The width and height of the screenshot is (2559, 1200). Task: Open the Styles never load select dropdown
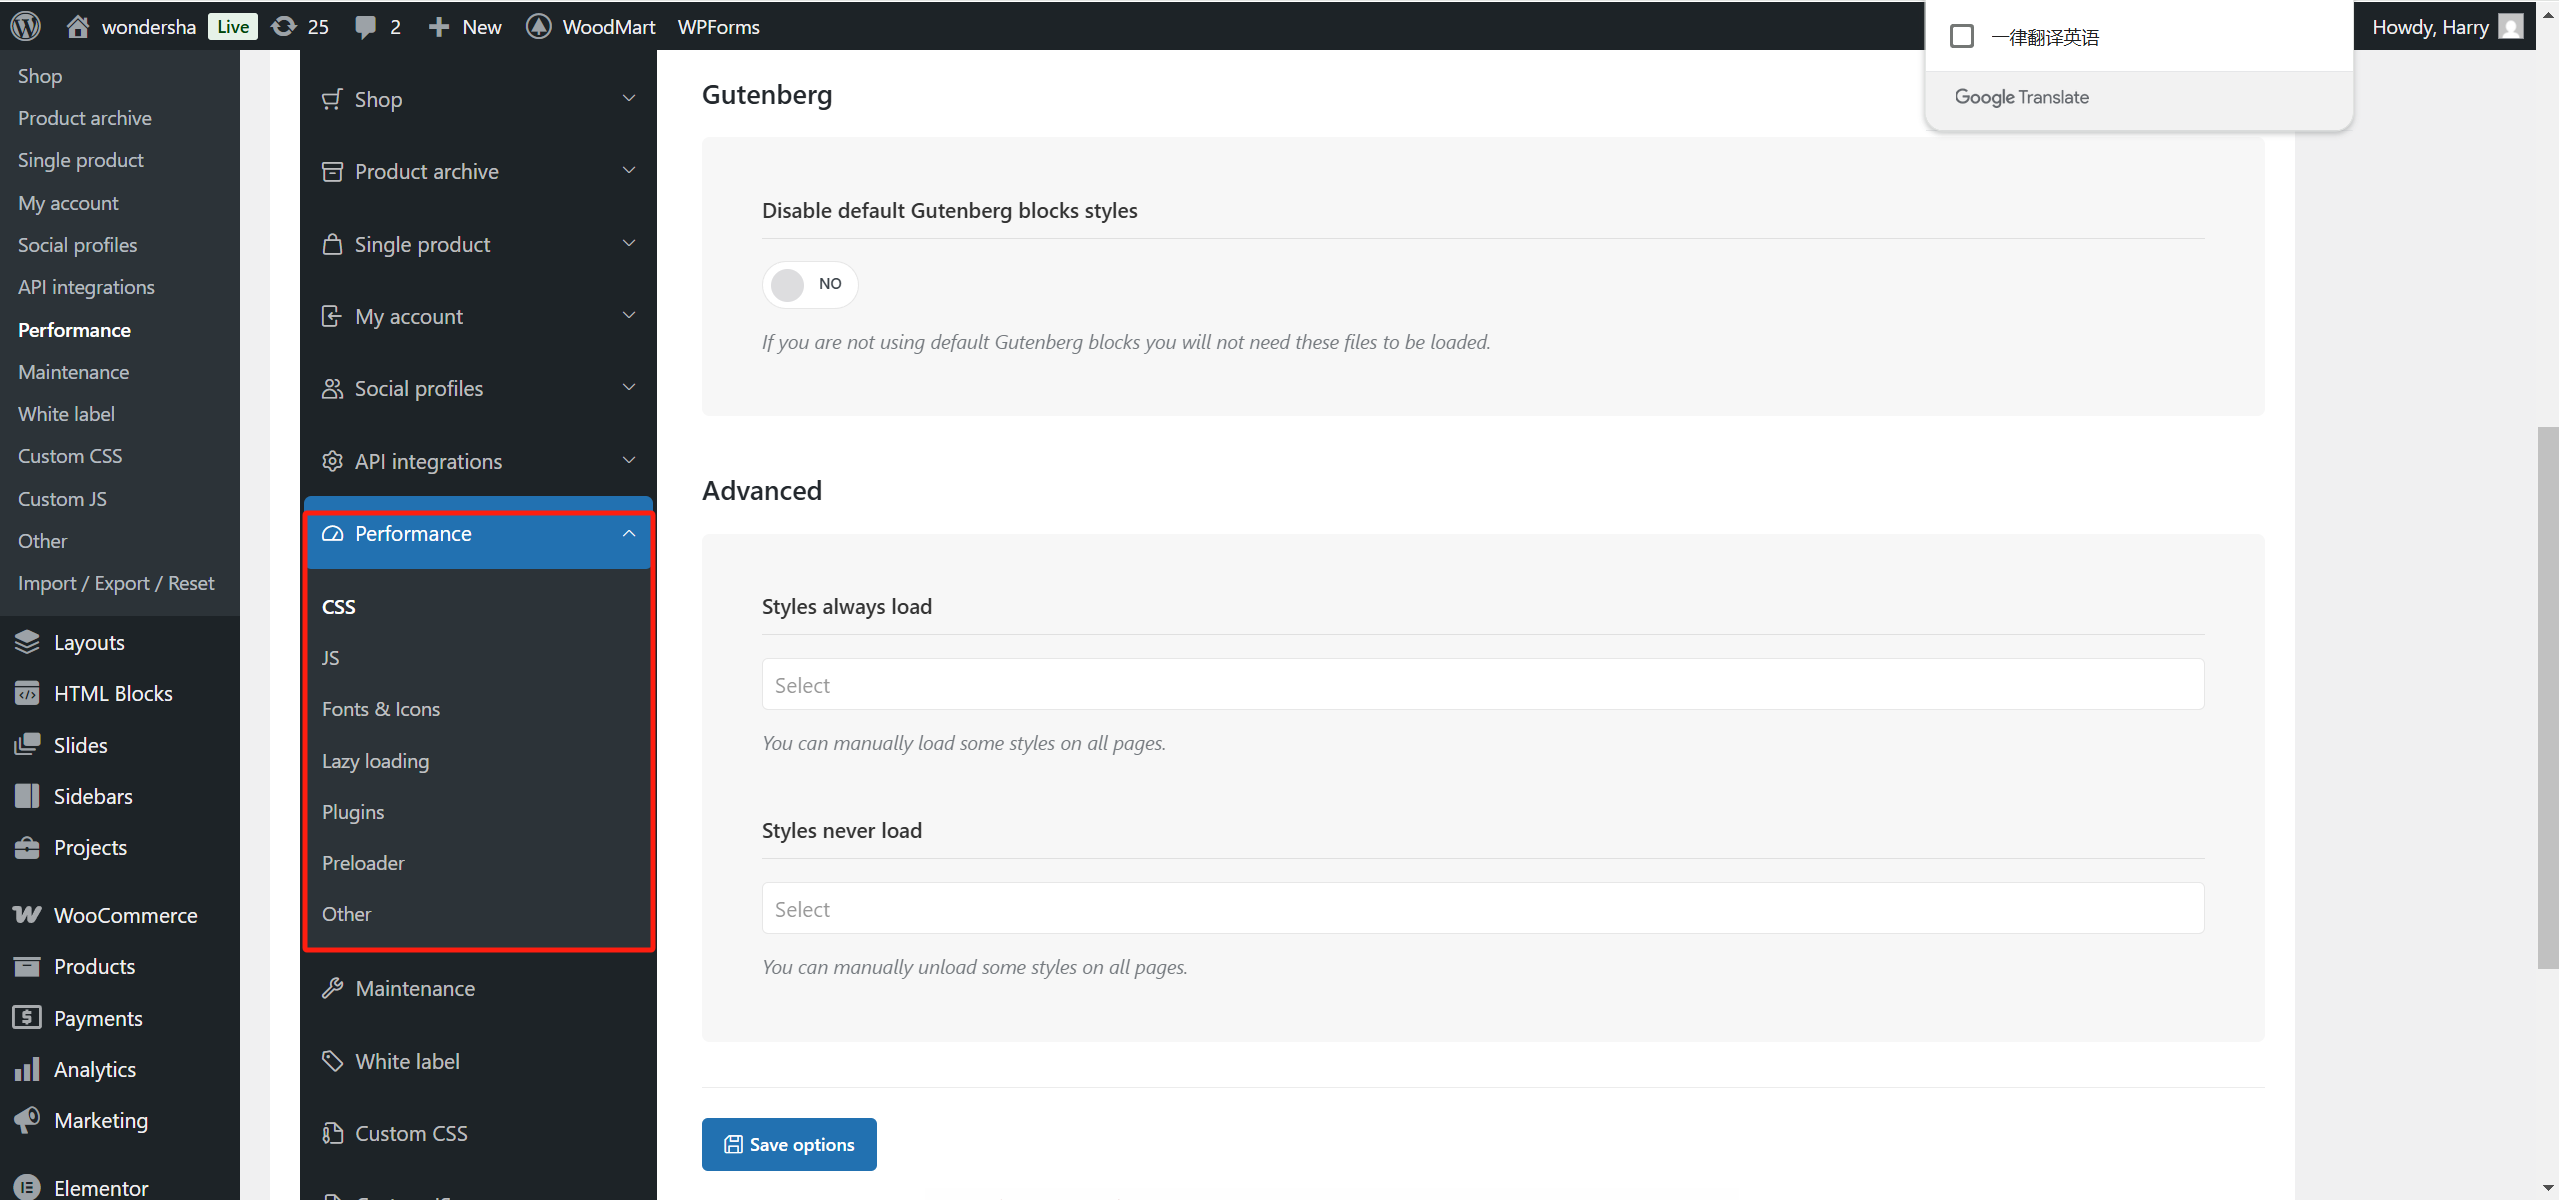[1482, 909]
